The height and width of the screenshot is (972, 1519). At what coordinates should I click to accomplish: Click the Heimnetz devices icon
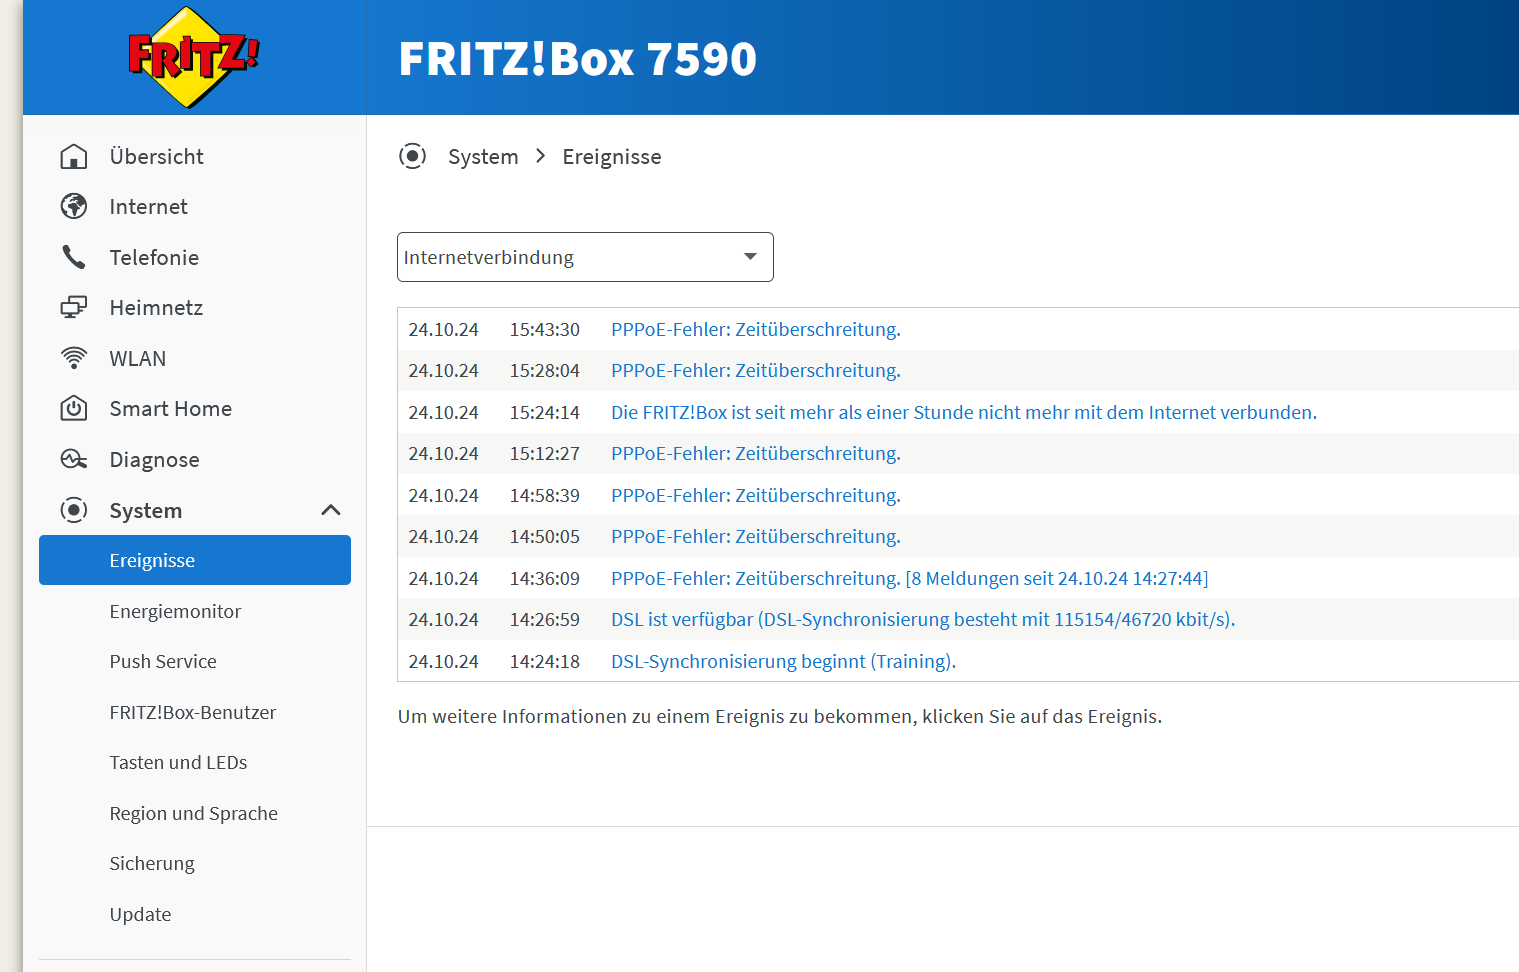coord(74,307)
